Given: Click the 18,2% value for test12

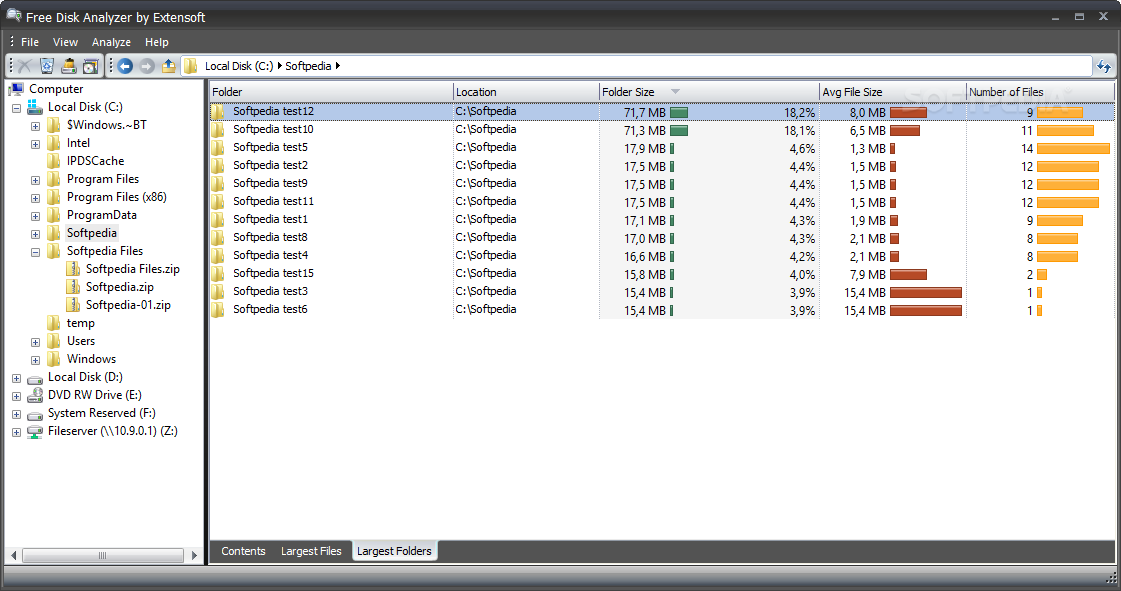Looking at the screenshot, I should click(799, 112).
